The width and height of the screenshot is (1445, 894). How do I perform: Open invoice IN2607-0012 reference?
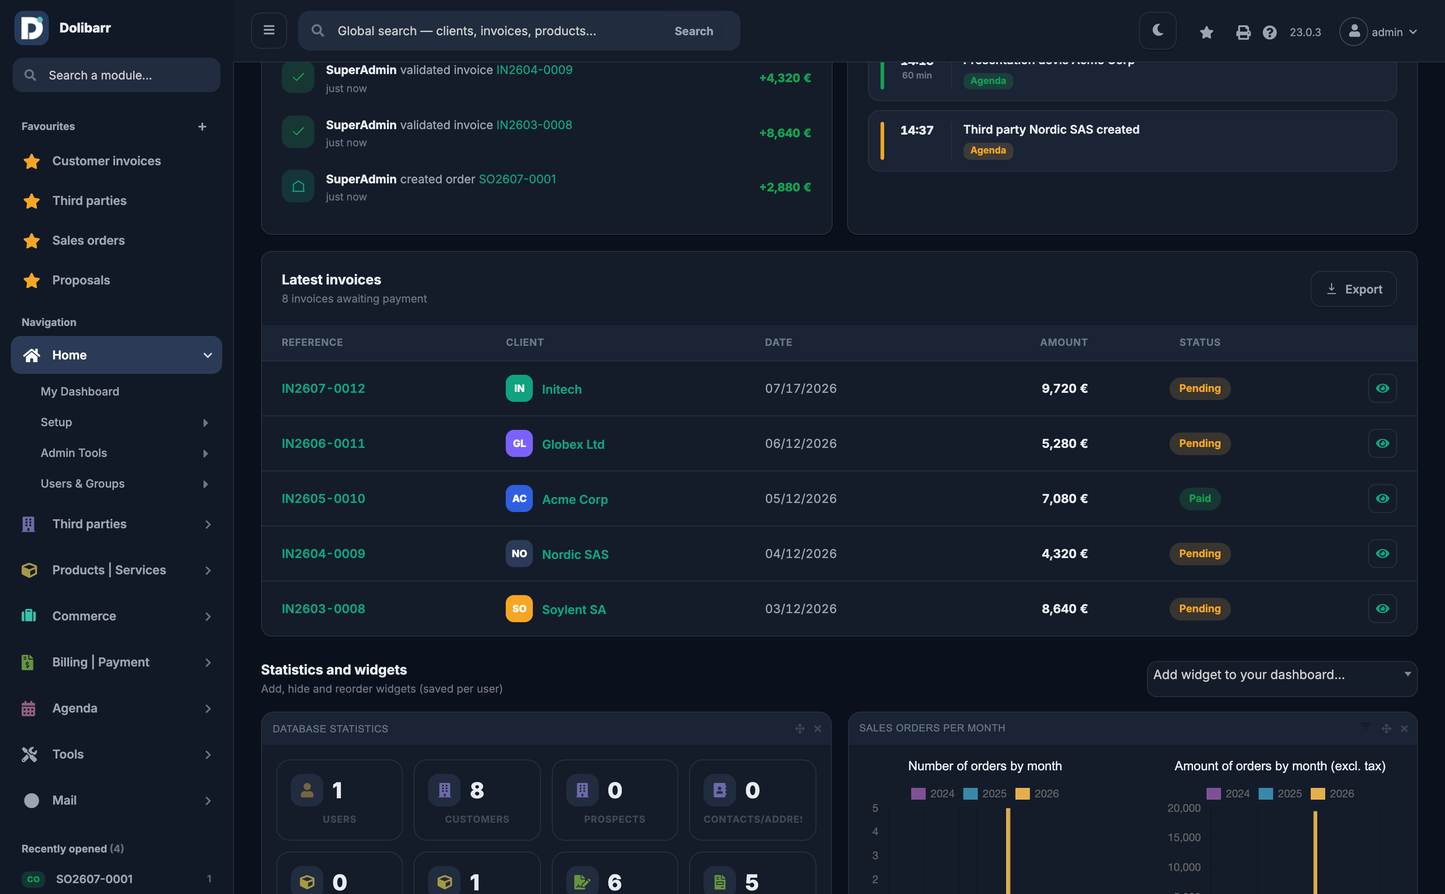coord(323,388)
